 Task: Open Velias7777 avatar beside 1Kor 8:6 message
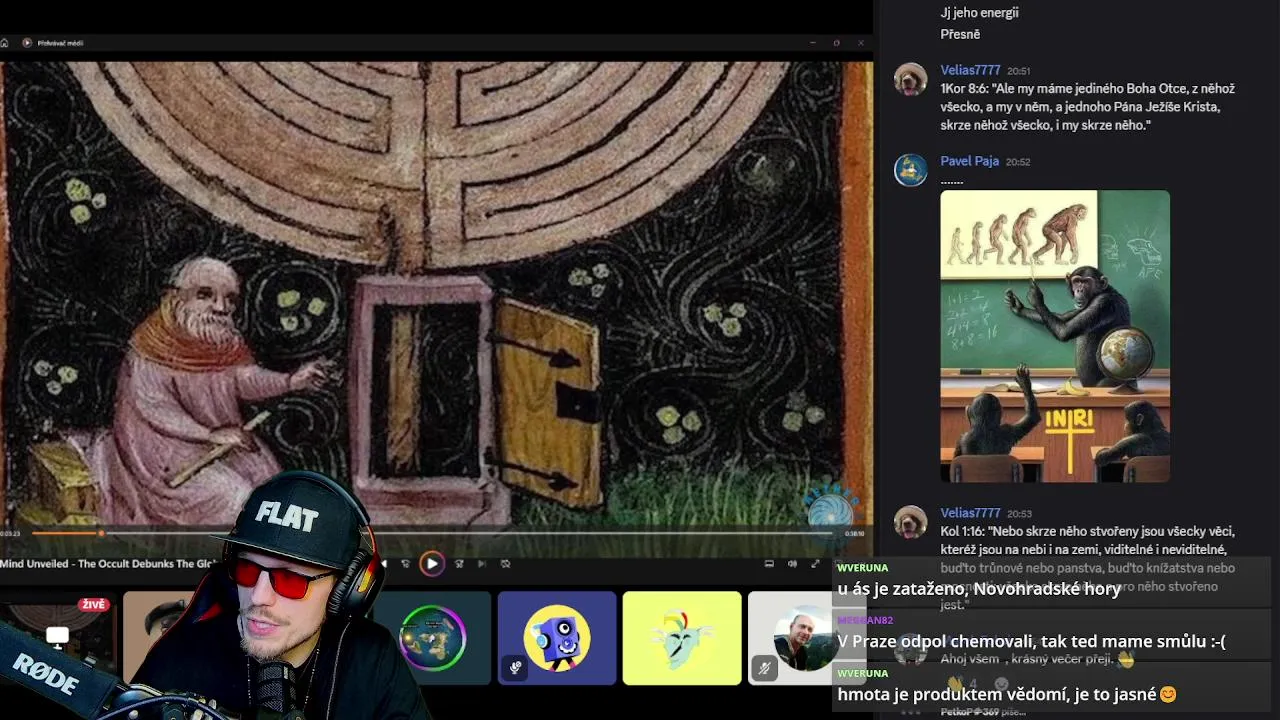[910, 79]
